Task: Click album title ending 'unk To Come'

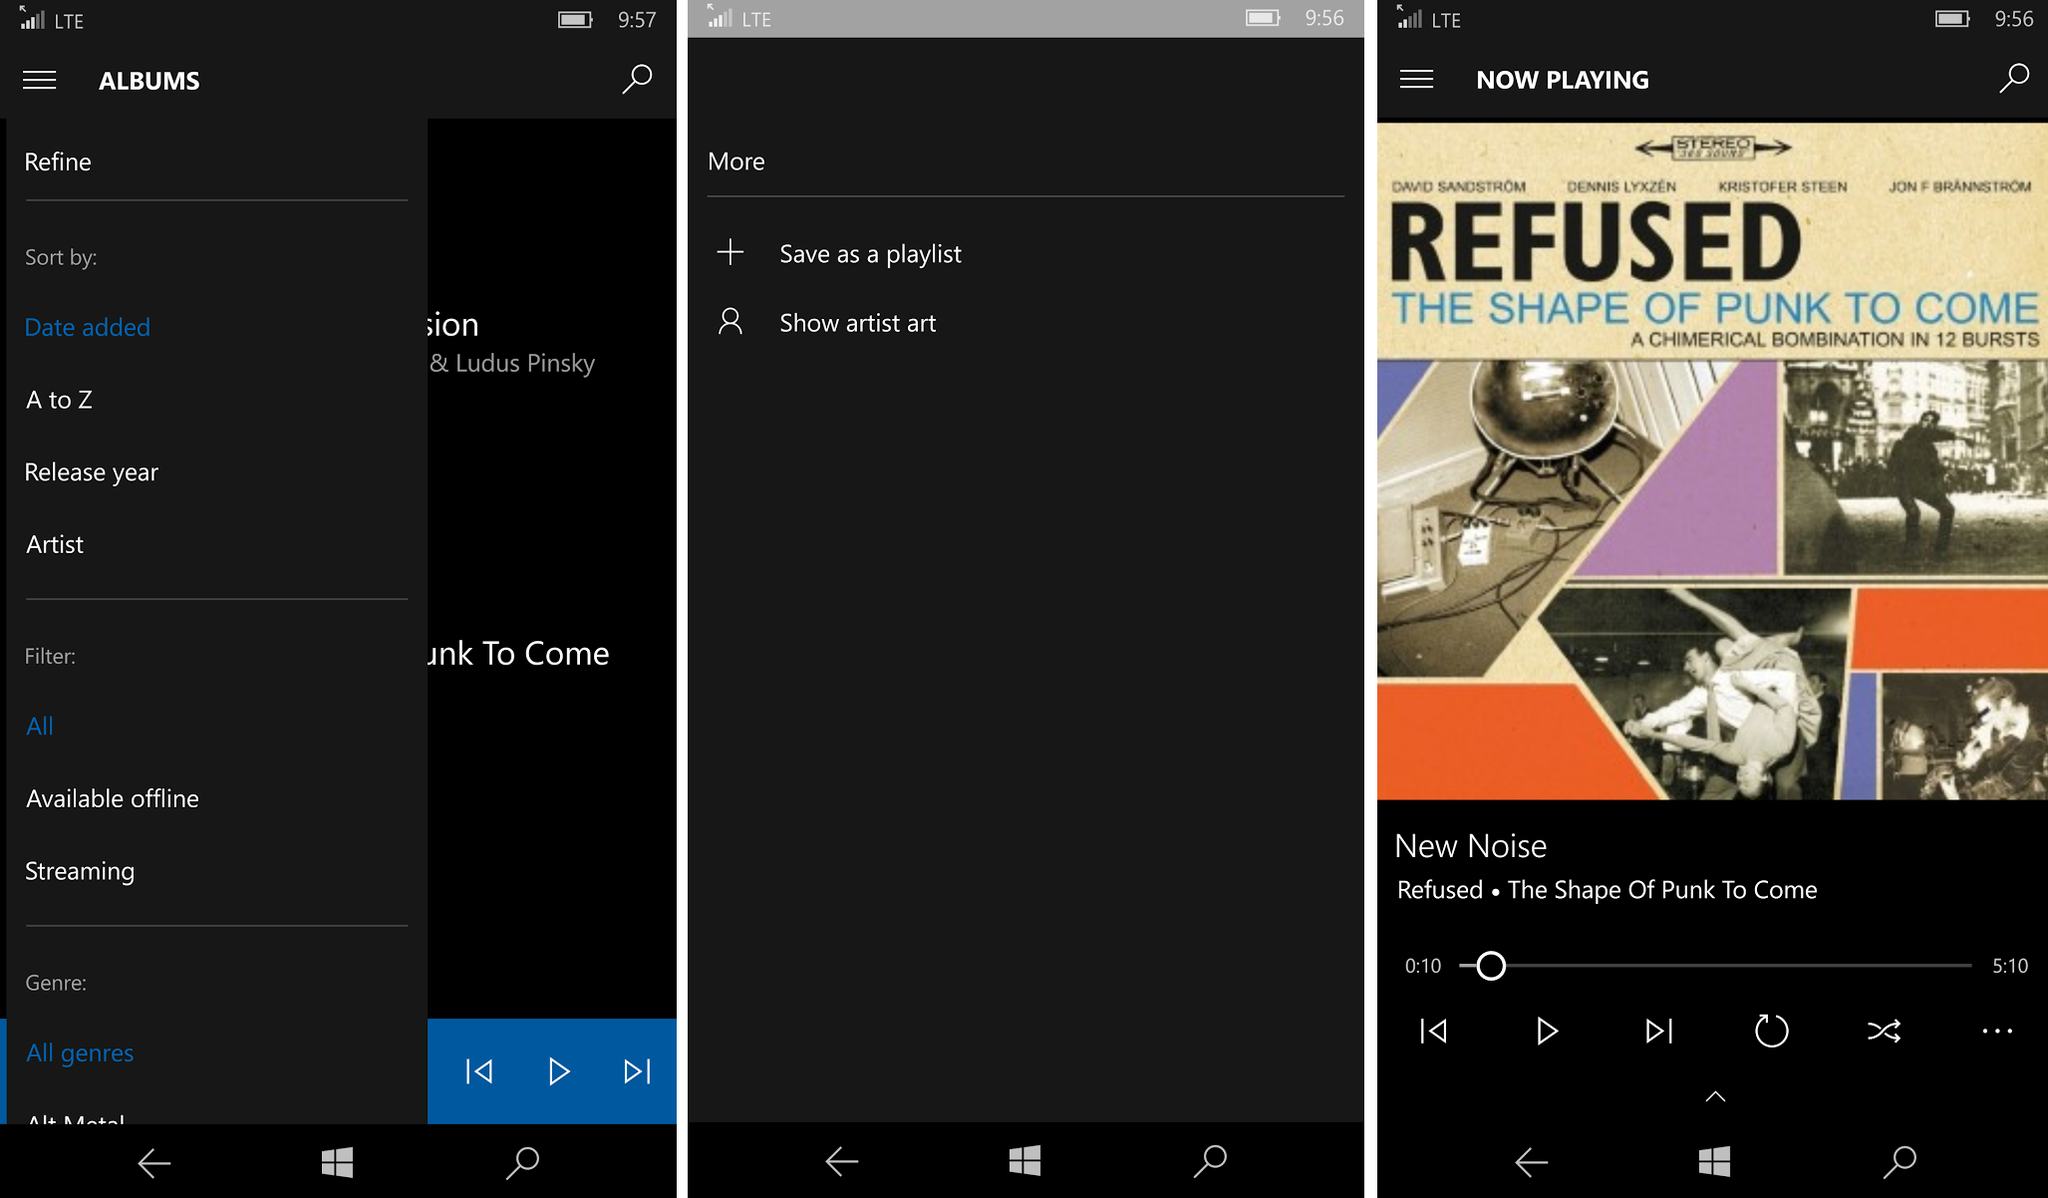Action: click(x=518, y=653)
